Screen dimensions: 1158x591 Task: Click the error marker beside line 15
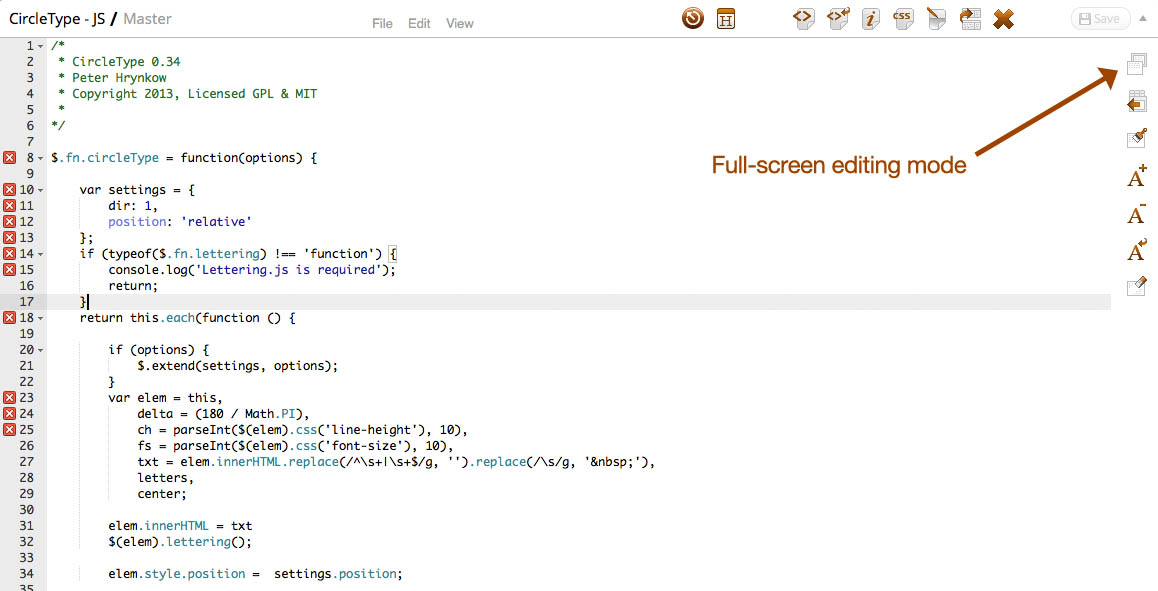[x=7, y=269]
